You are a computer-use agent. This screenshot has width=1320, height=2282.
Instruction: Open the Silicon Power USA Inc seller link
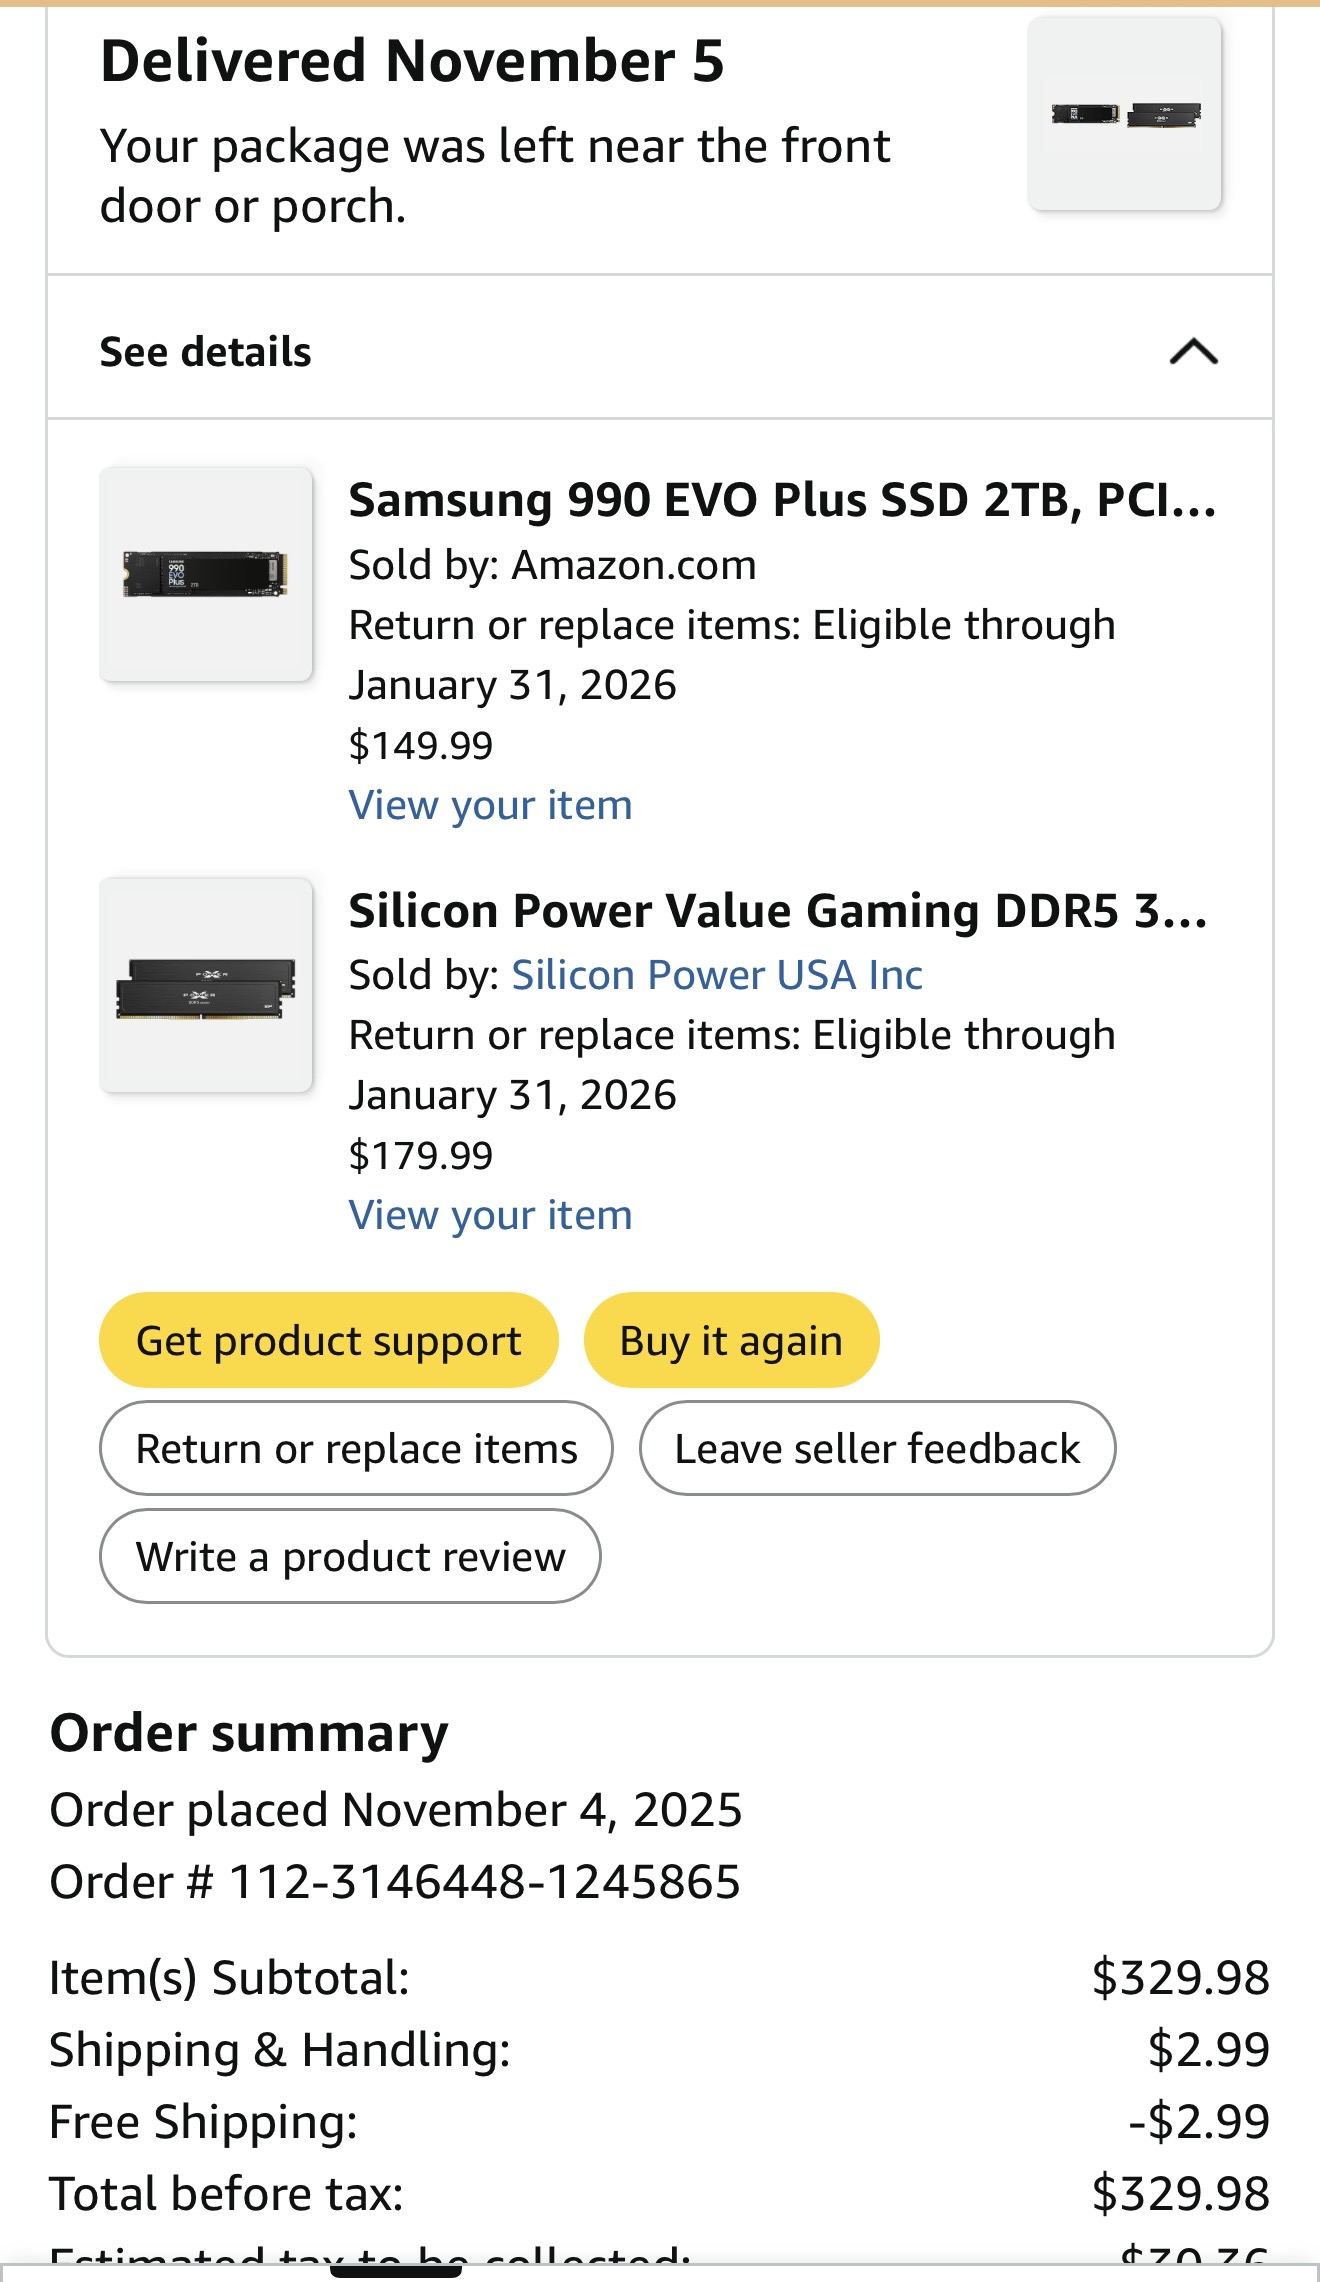pos(717,975)
